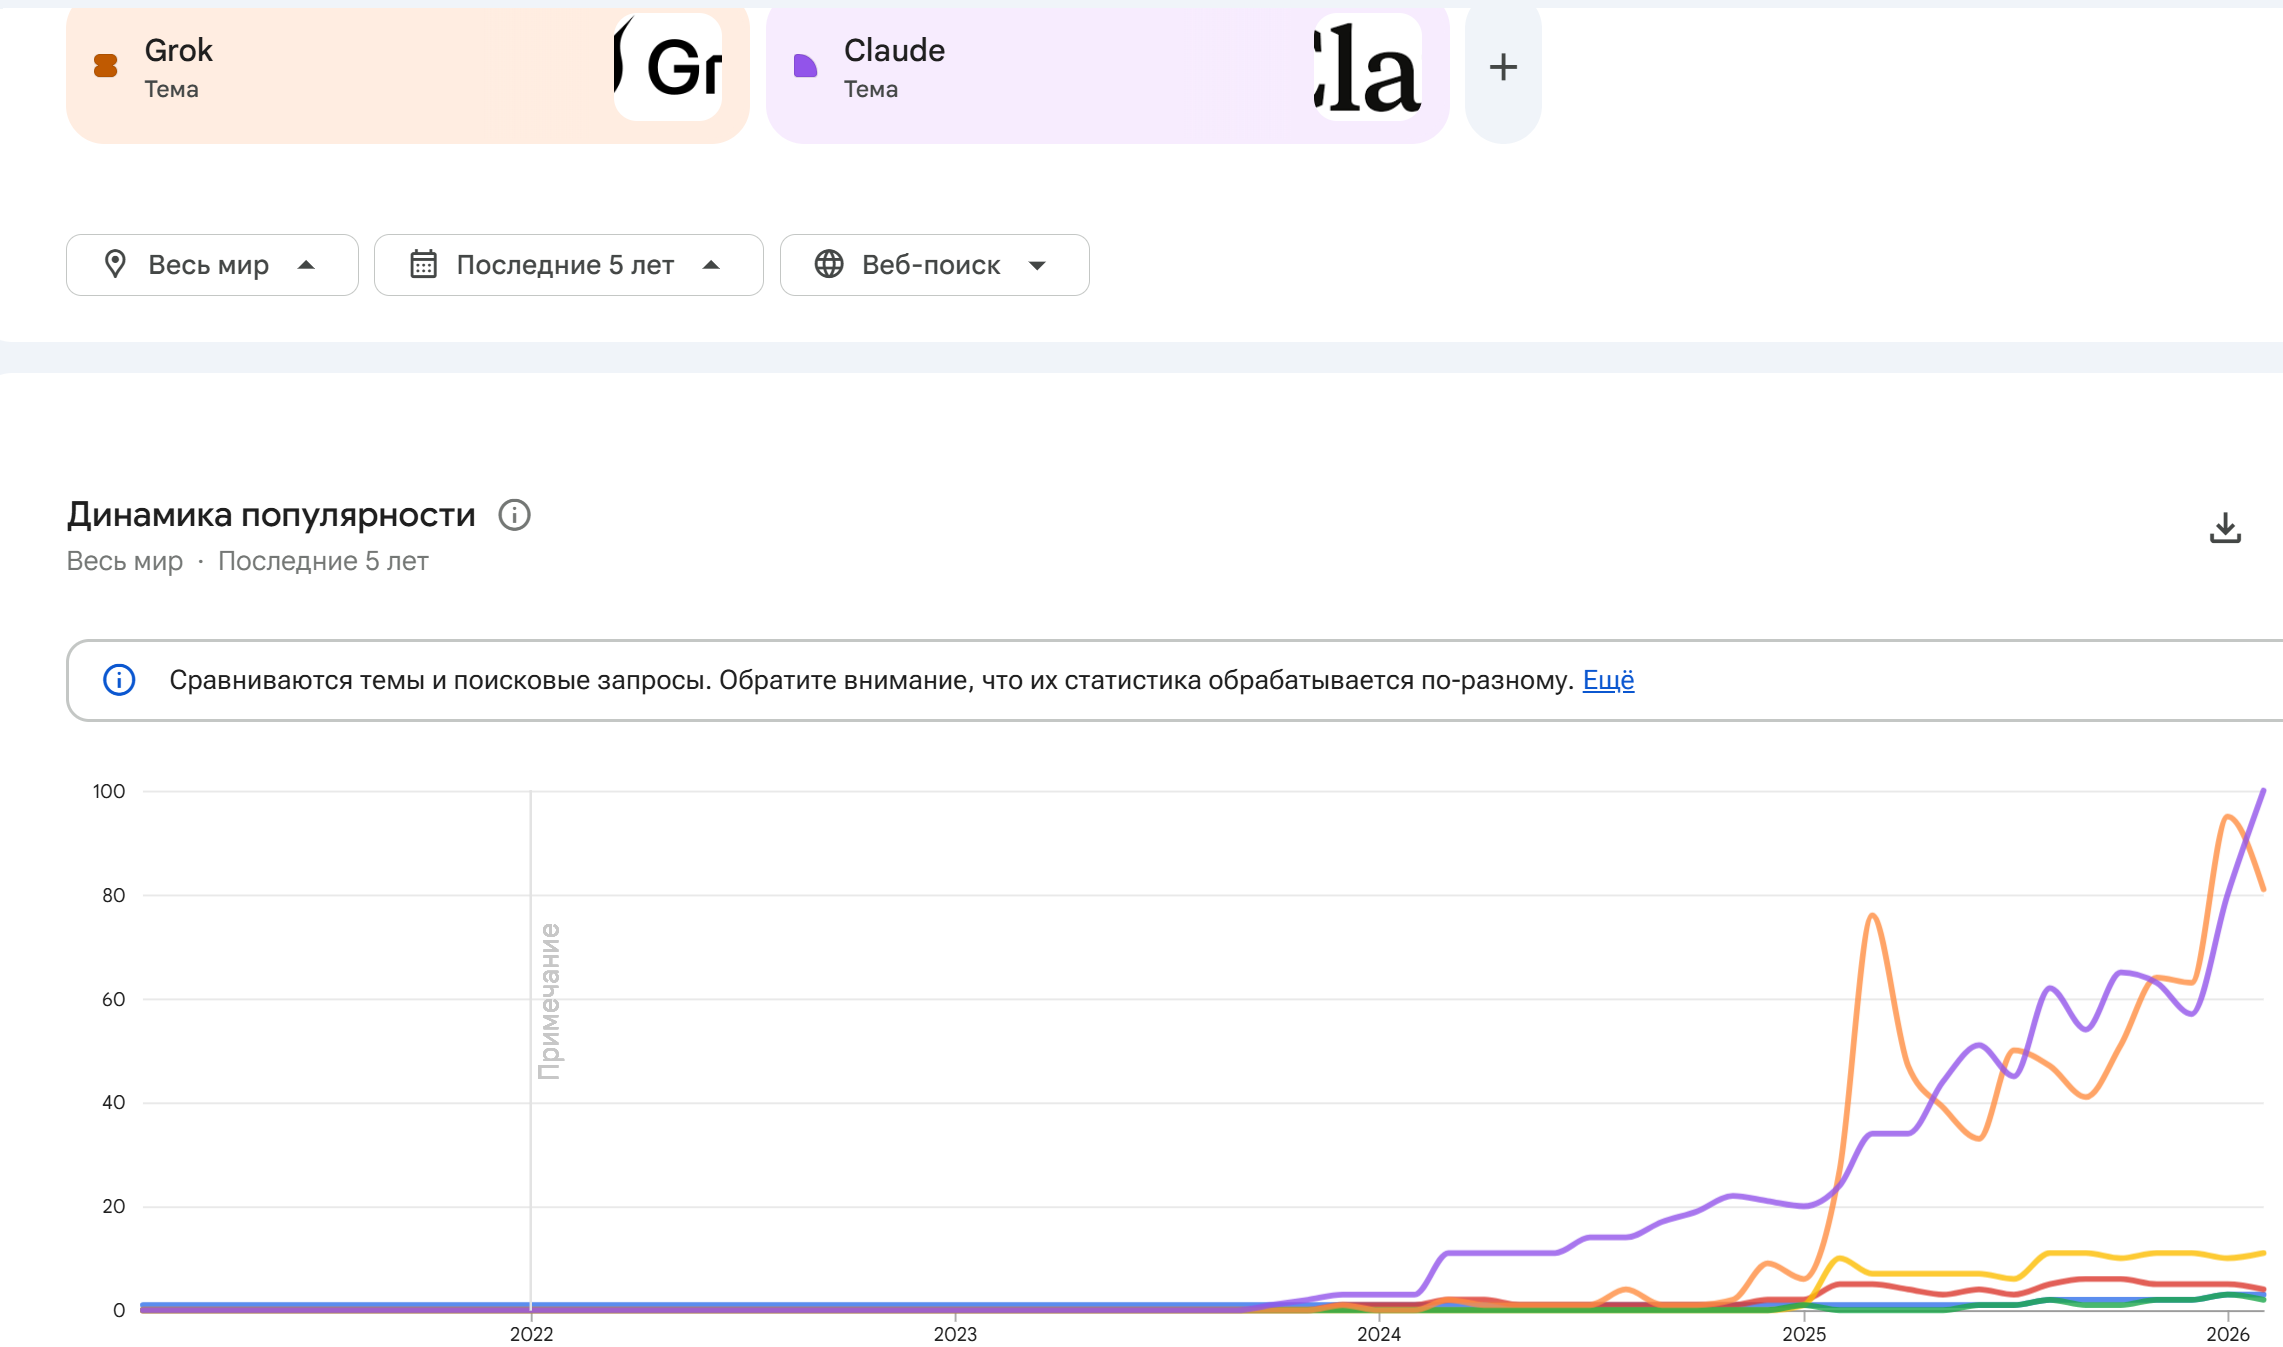
Task: Click the orange Grok color marker
Action: click(x=105, y=66)
